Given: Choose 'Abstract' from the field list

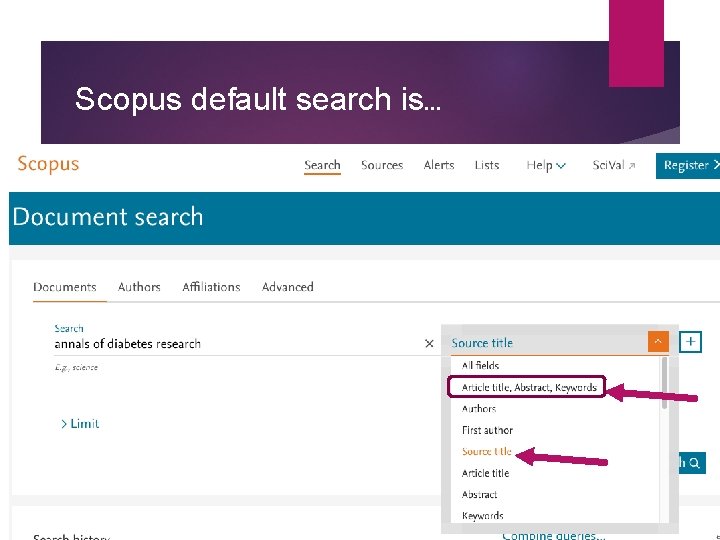Looking at the screenshot, I should pos(479,495).
